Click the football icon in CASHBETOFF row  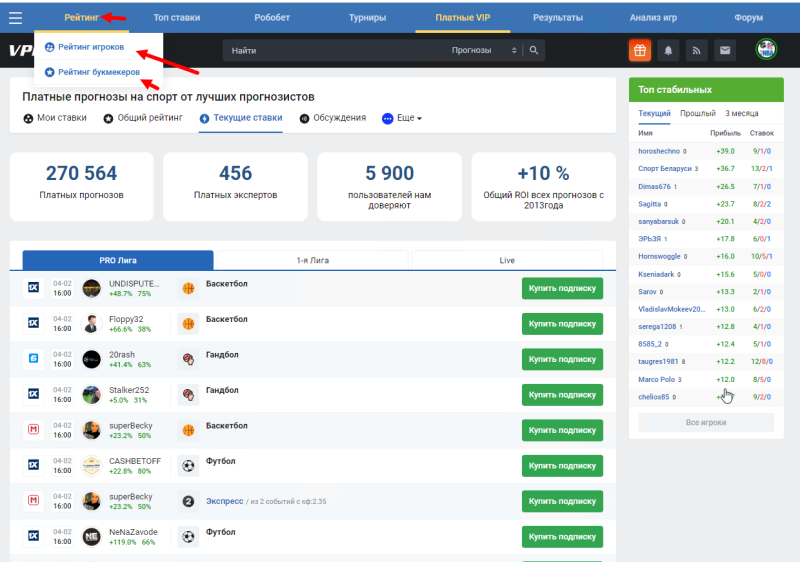(x=188, y=465)
